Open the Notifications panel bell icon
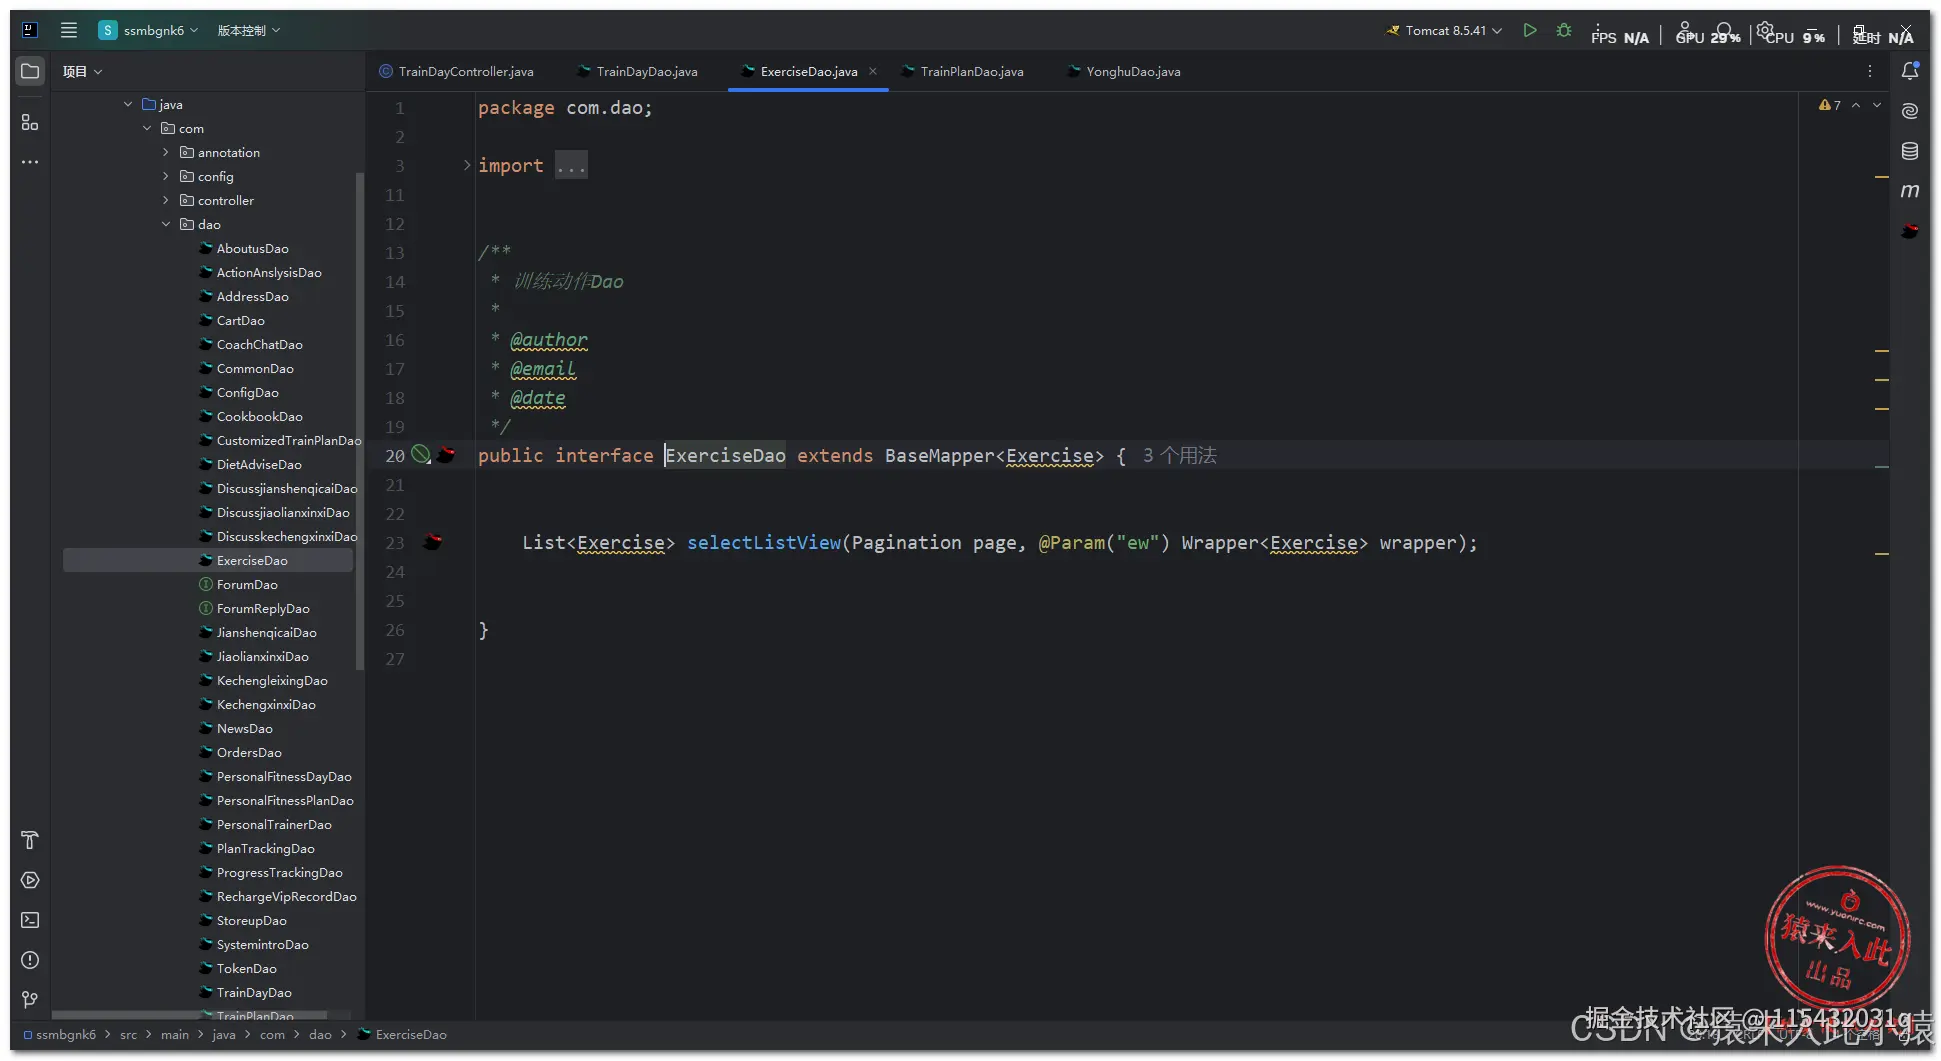 coord(1909,71)
